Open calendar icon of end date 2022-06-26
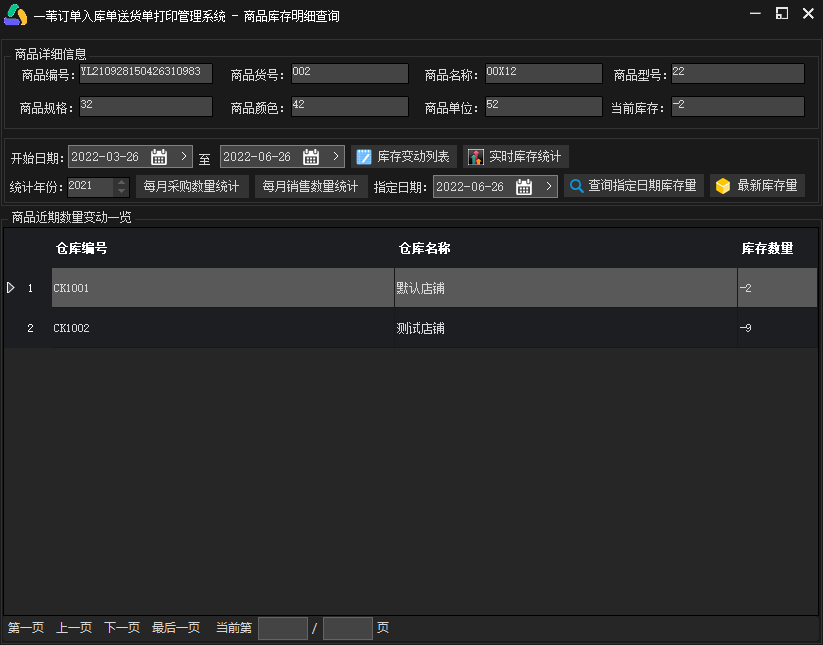Screen dimensions: 823x645 pos(311,156)
